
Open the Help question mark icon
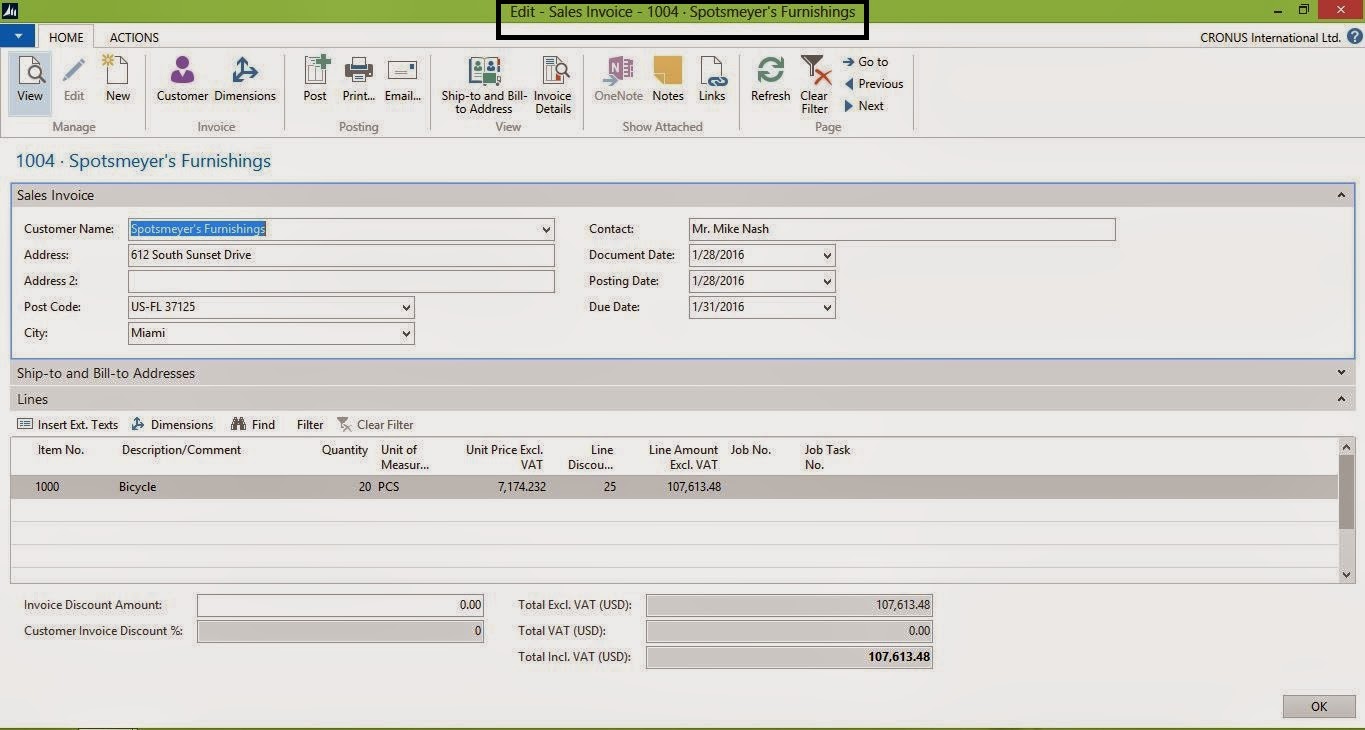[1354, 37]
